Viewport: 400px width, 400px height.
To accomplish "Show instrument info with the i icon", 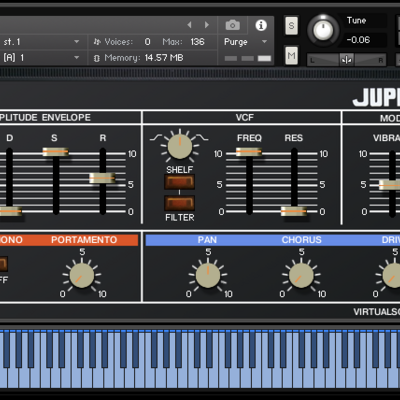I will [261, 25].
